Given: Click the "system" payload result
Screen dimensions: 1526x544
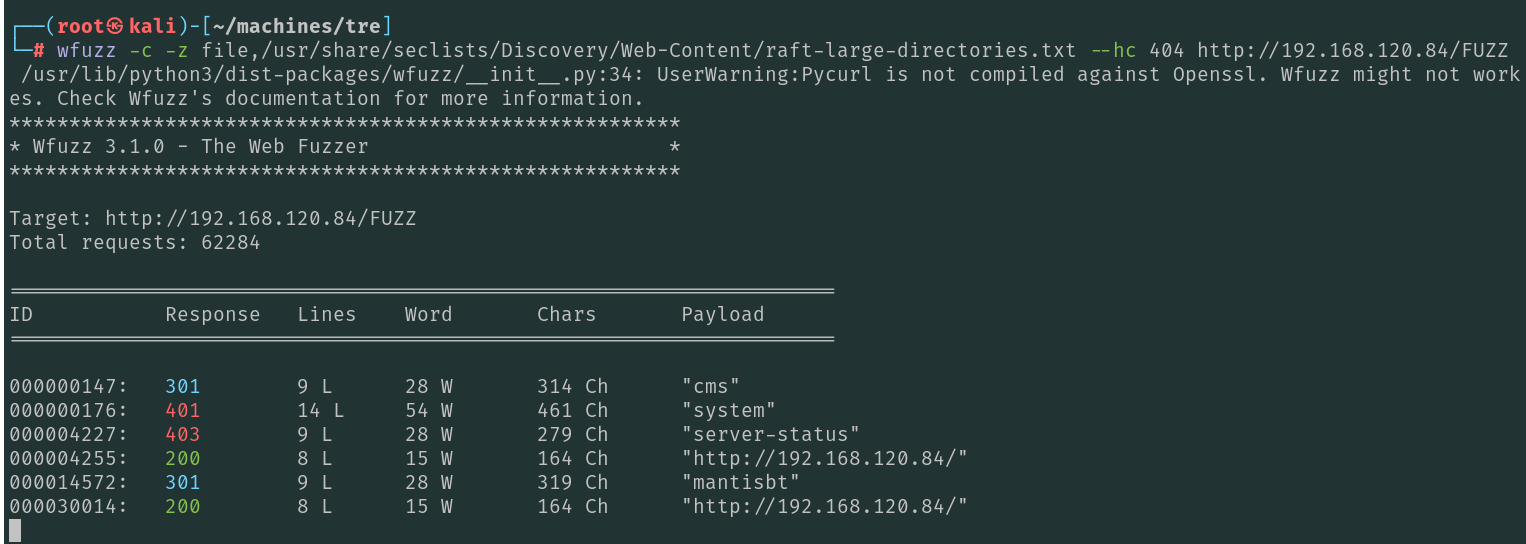Looking at the screenshot, I should 728,411.
